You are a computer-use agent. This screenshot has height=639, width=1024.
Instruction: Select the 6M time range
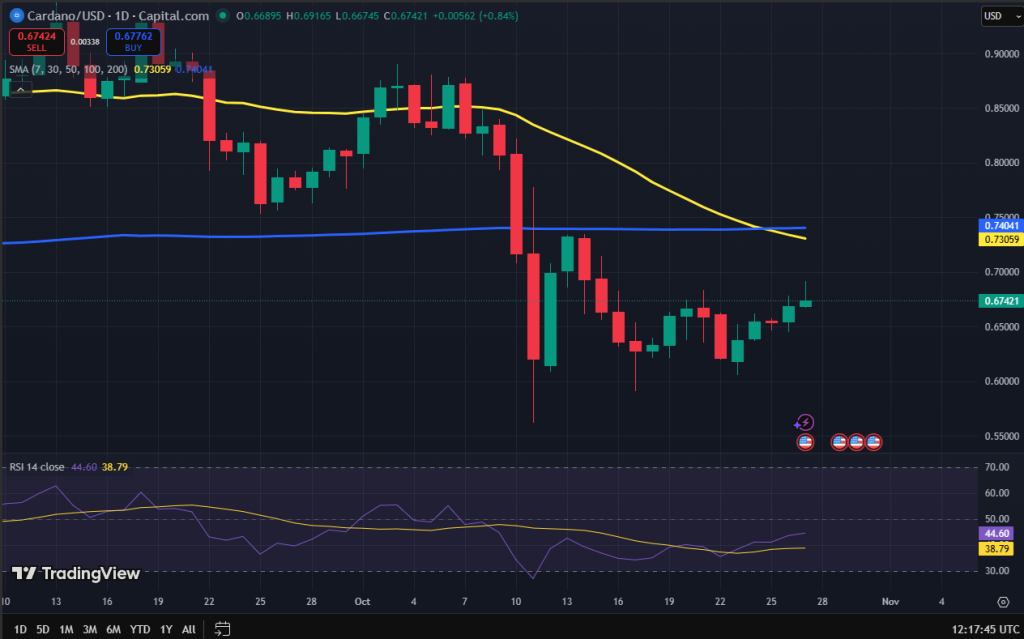[113, 629]
